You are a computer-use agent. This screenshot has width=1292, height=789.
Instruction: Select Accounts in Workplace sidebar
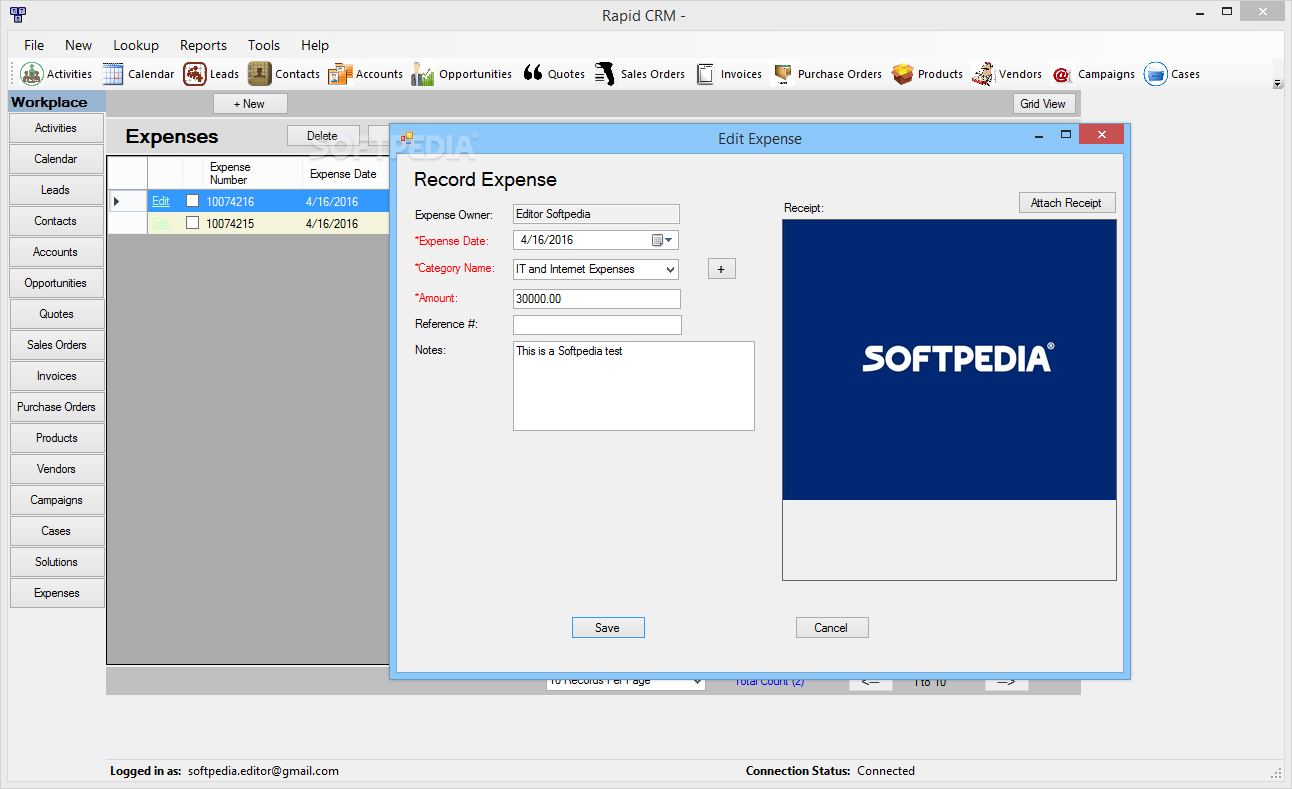click(x=56, y=252)
